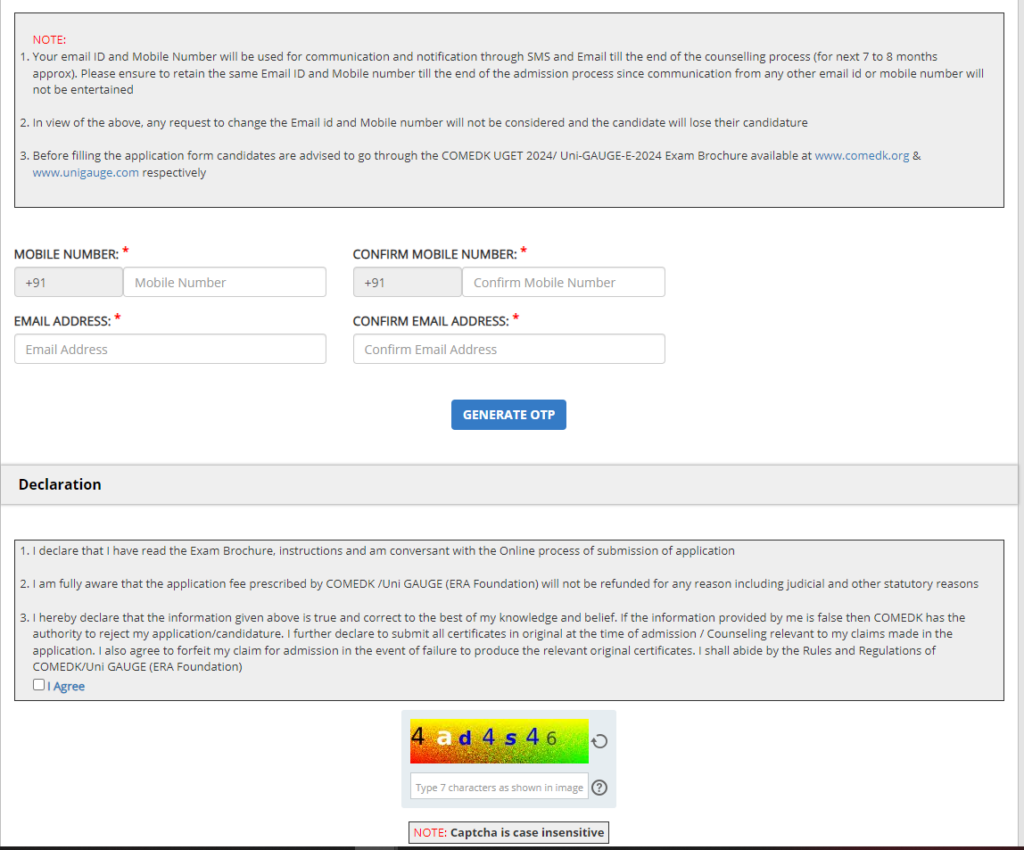The width and height of the screenshot is (1024, 850).
Task: Open the captcha help tooltip
Action: [599, 787]
